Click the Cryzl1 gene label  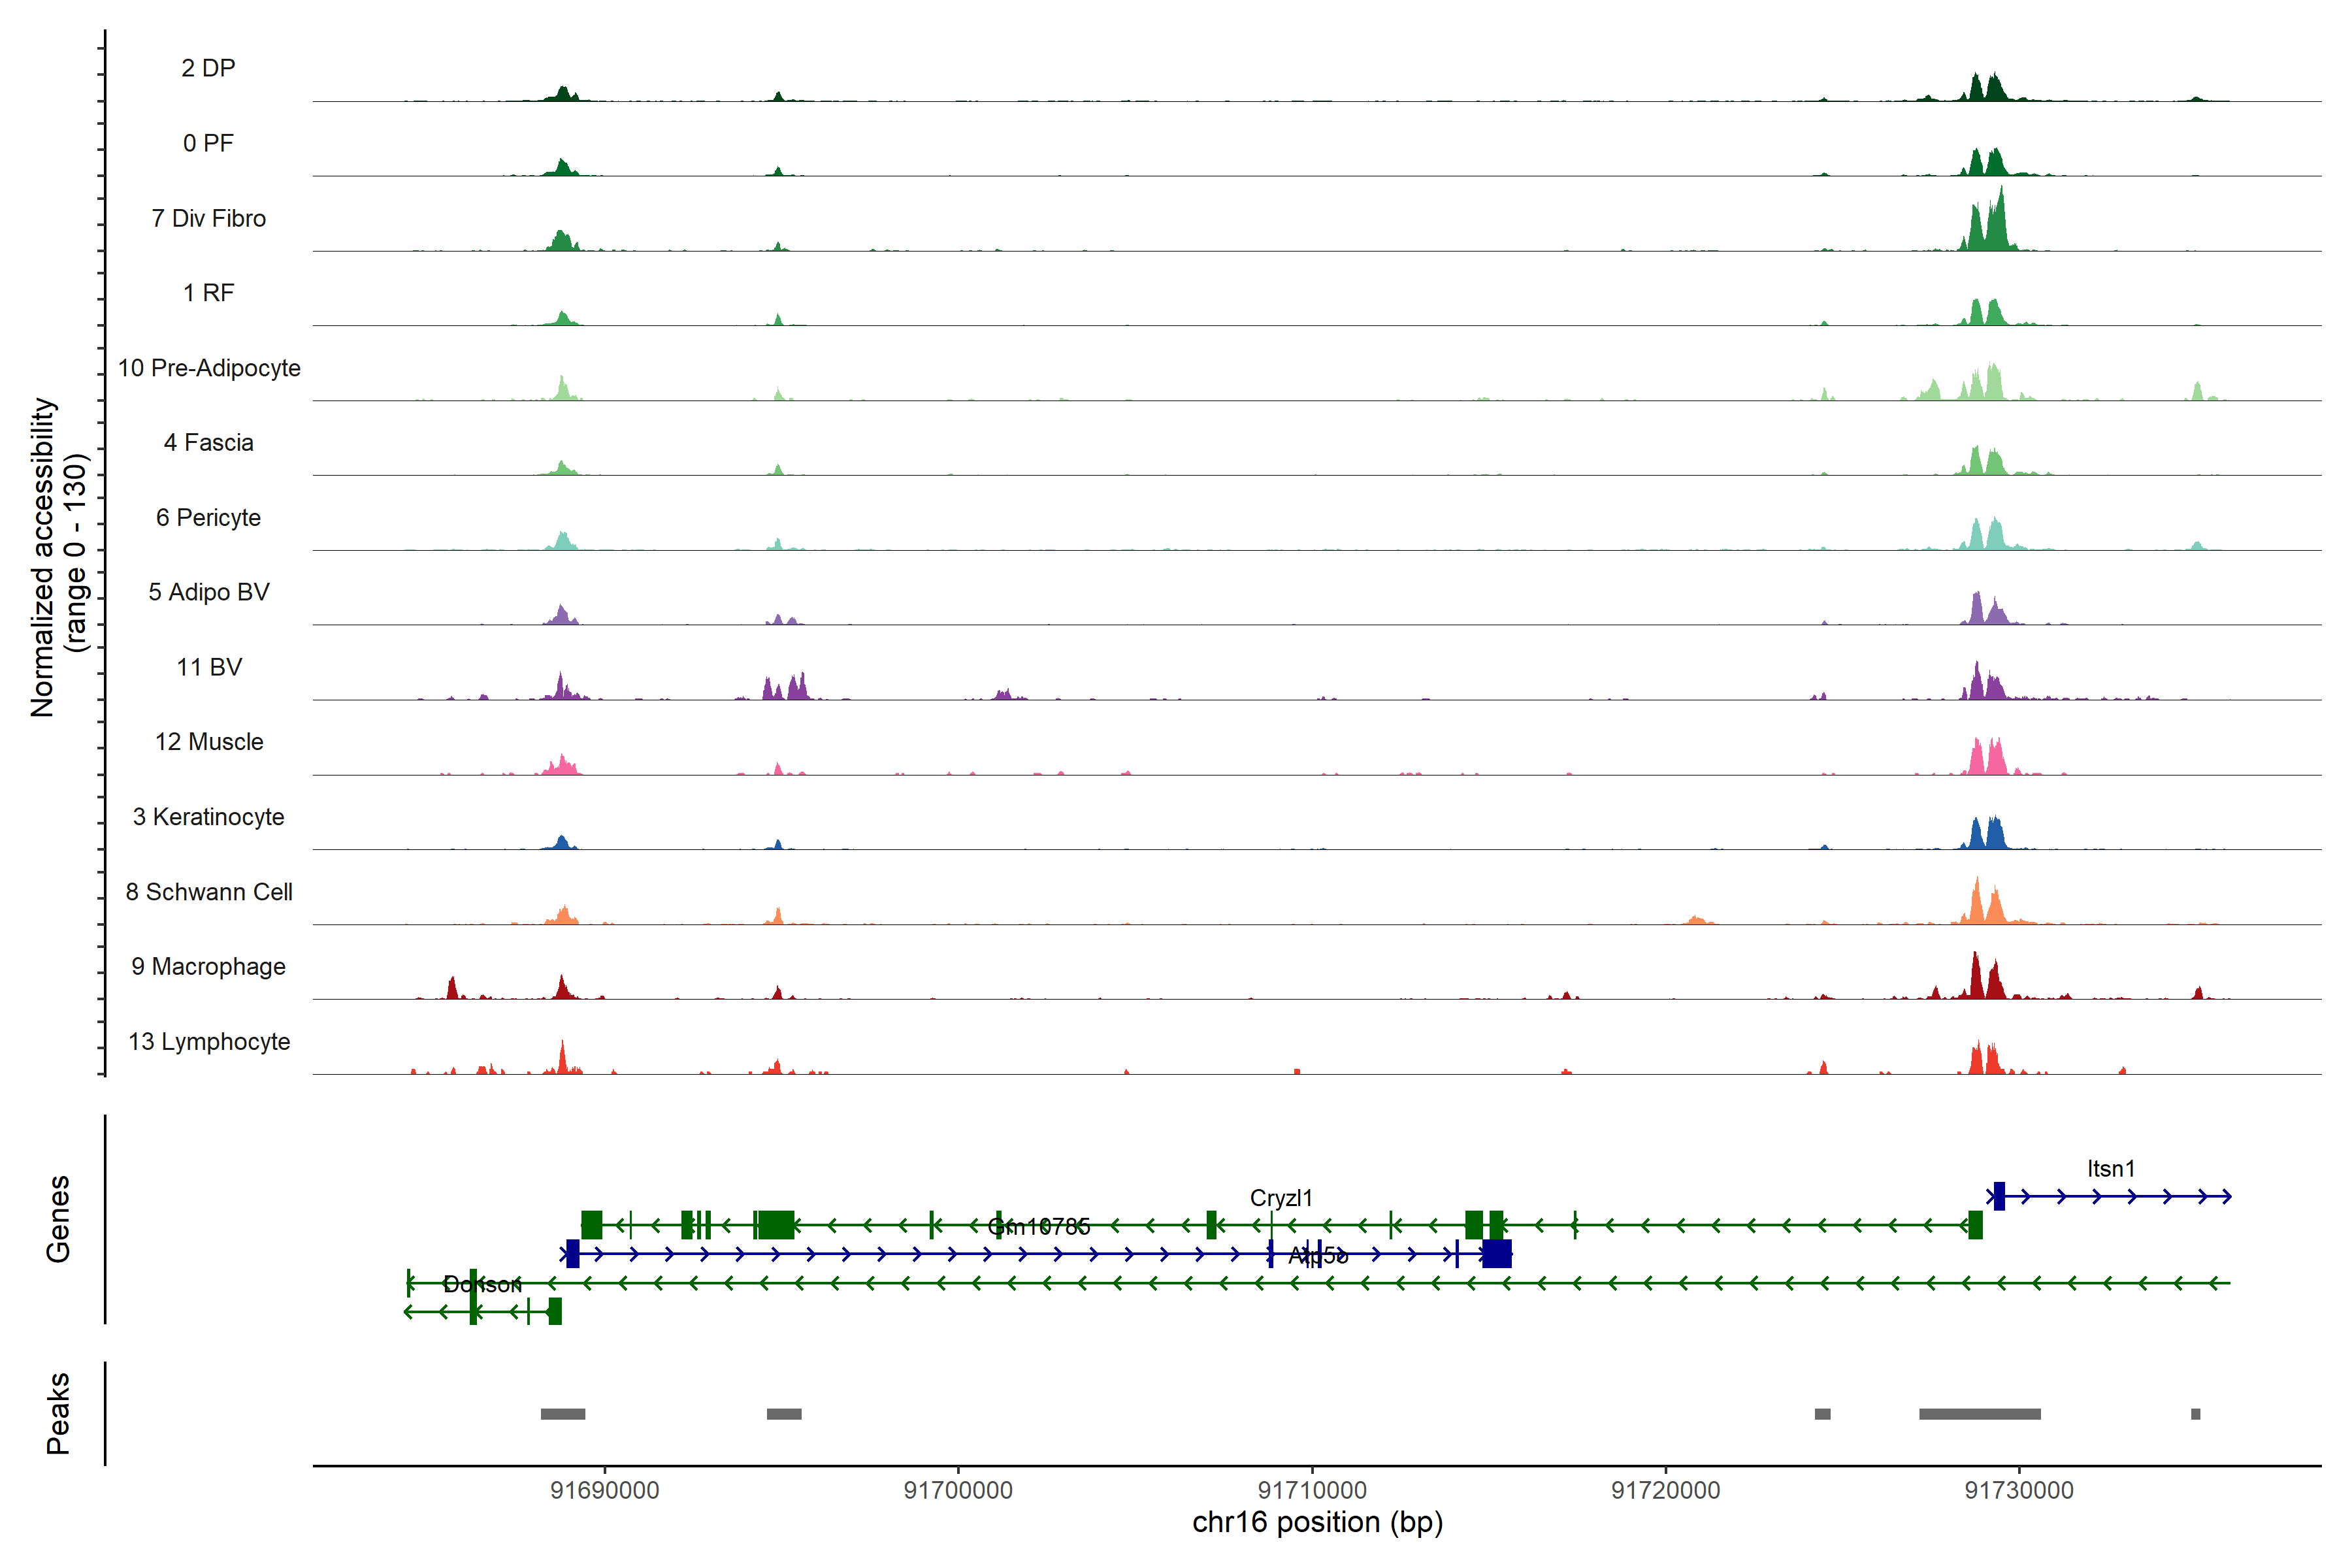(1280, 1197)
